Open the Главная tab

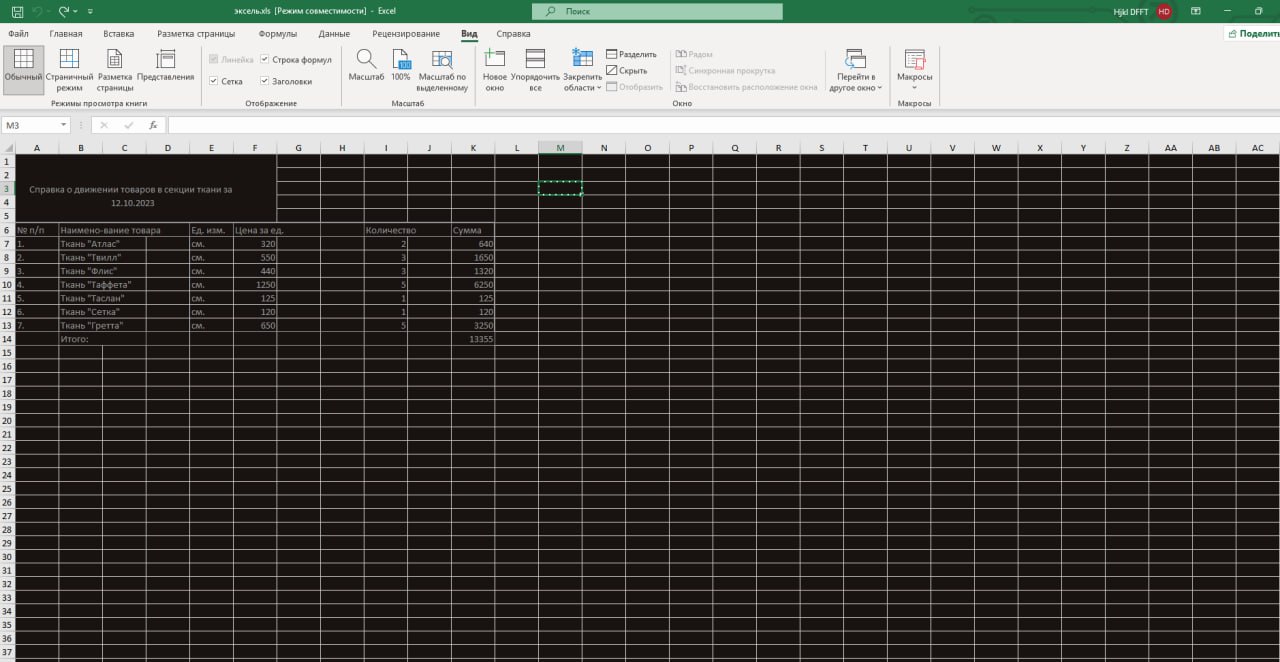pyautogui.click(x=66, y=34)
